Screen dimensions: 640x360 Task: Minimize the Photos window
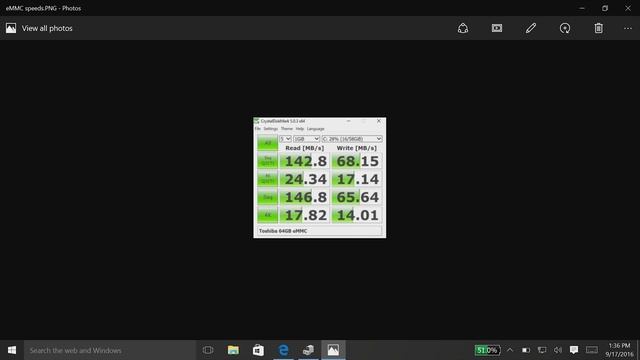pos(582,8)
